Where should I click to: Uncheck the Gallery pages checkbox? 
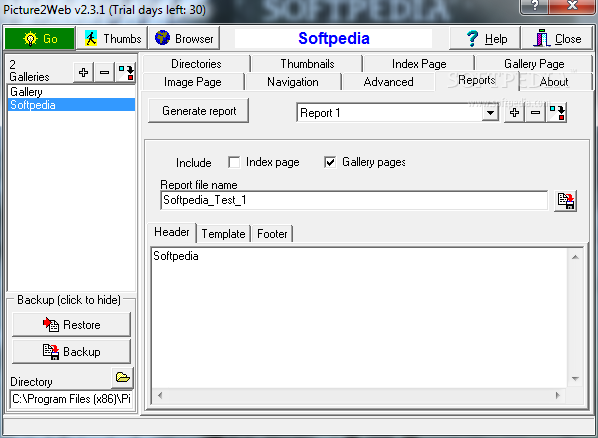click(330, 162)
